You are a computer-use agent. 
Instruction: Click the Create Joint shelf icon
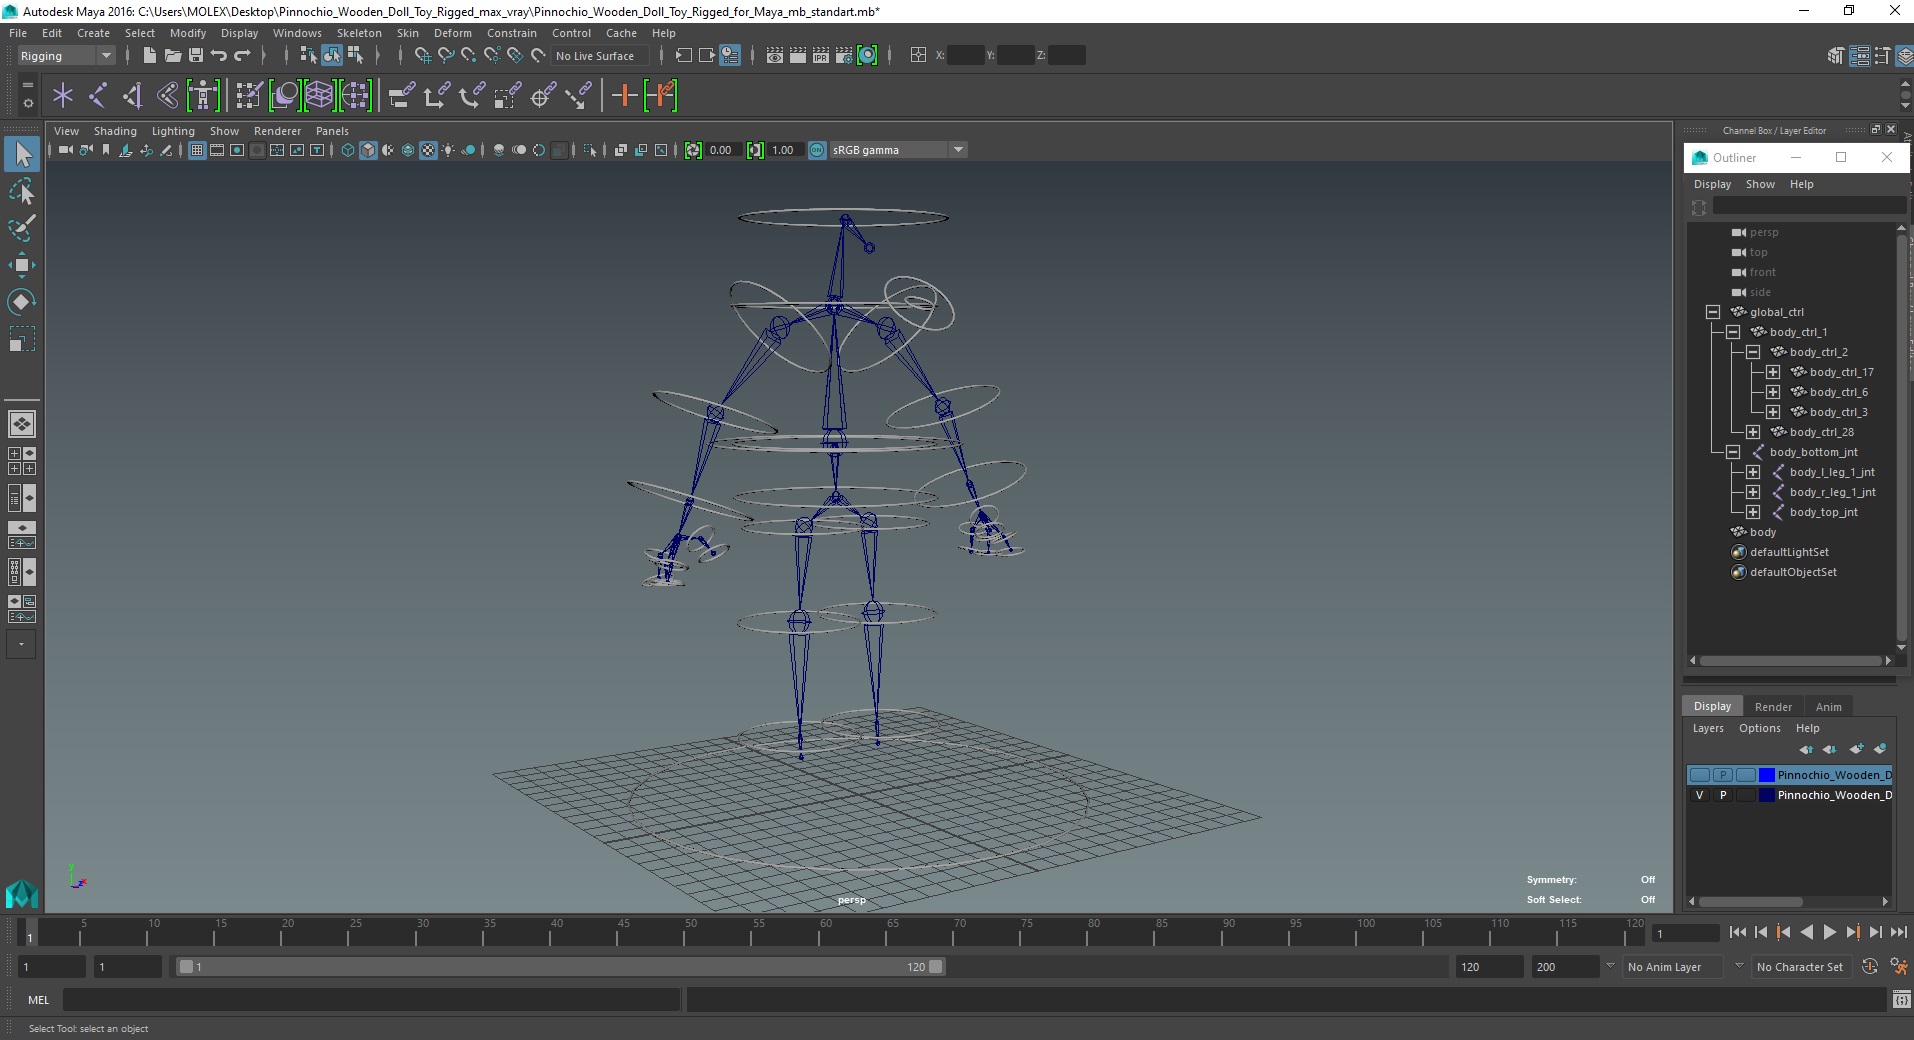[98, 96]
